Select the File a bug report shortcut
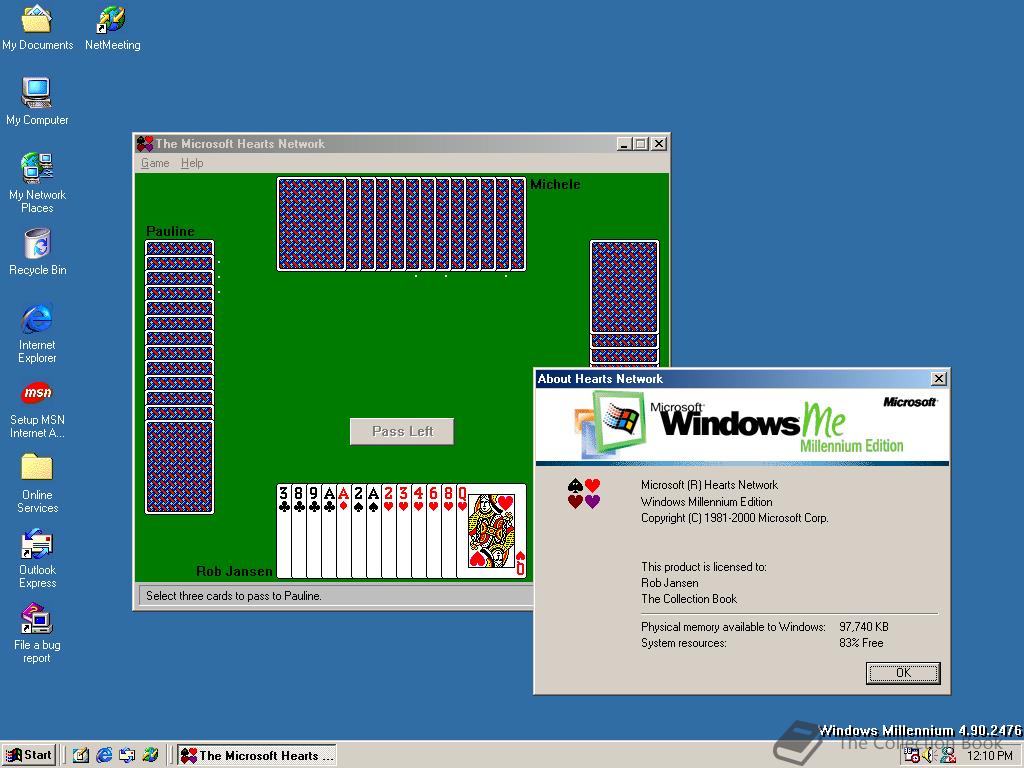Image resolution: width=1024 pixels, height=768 pixels. [x=37, y=633]
